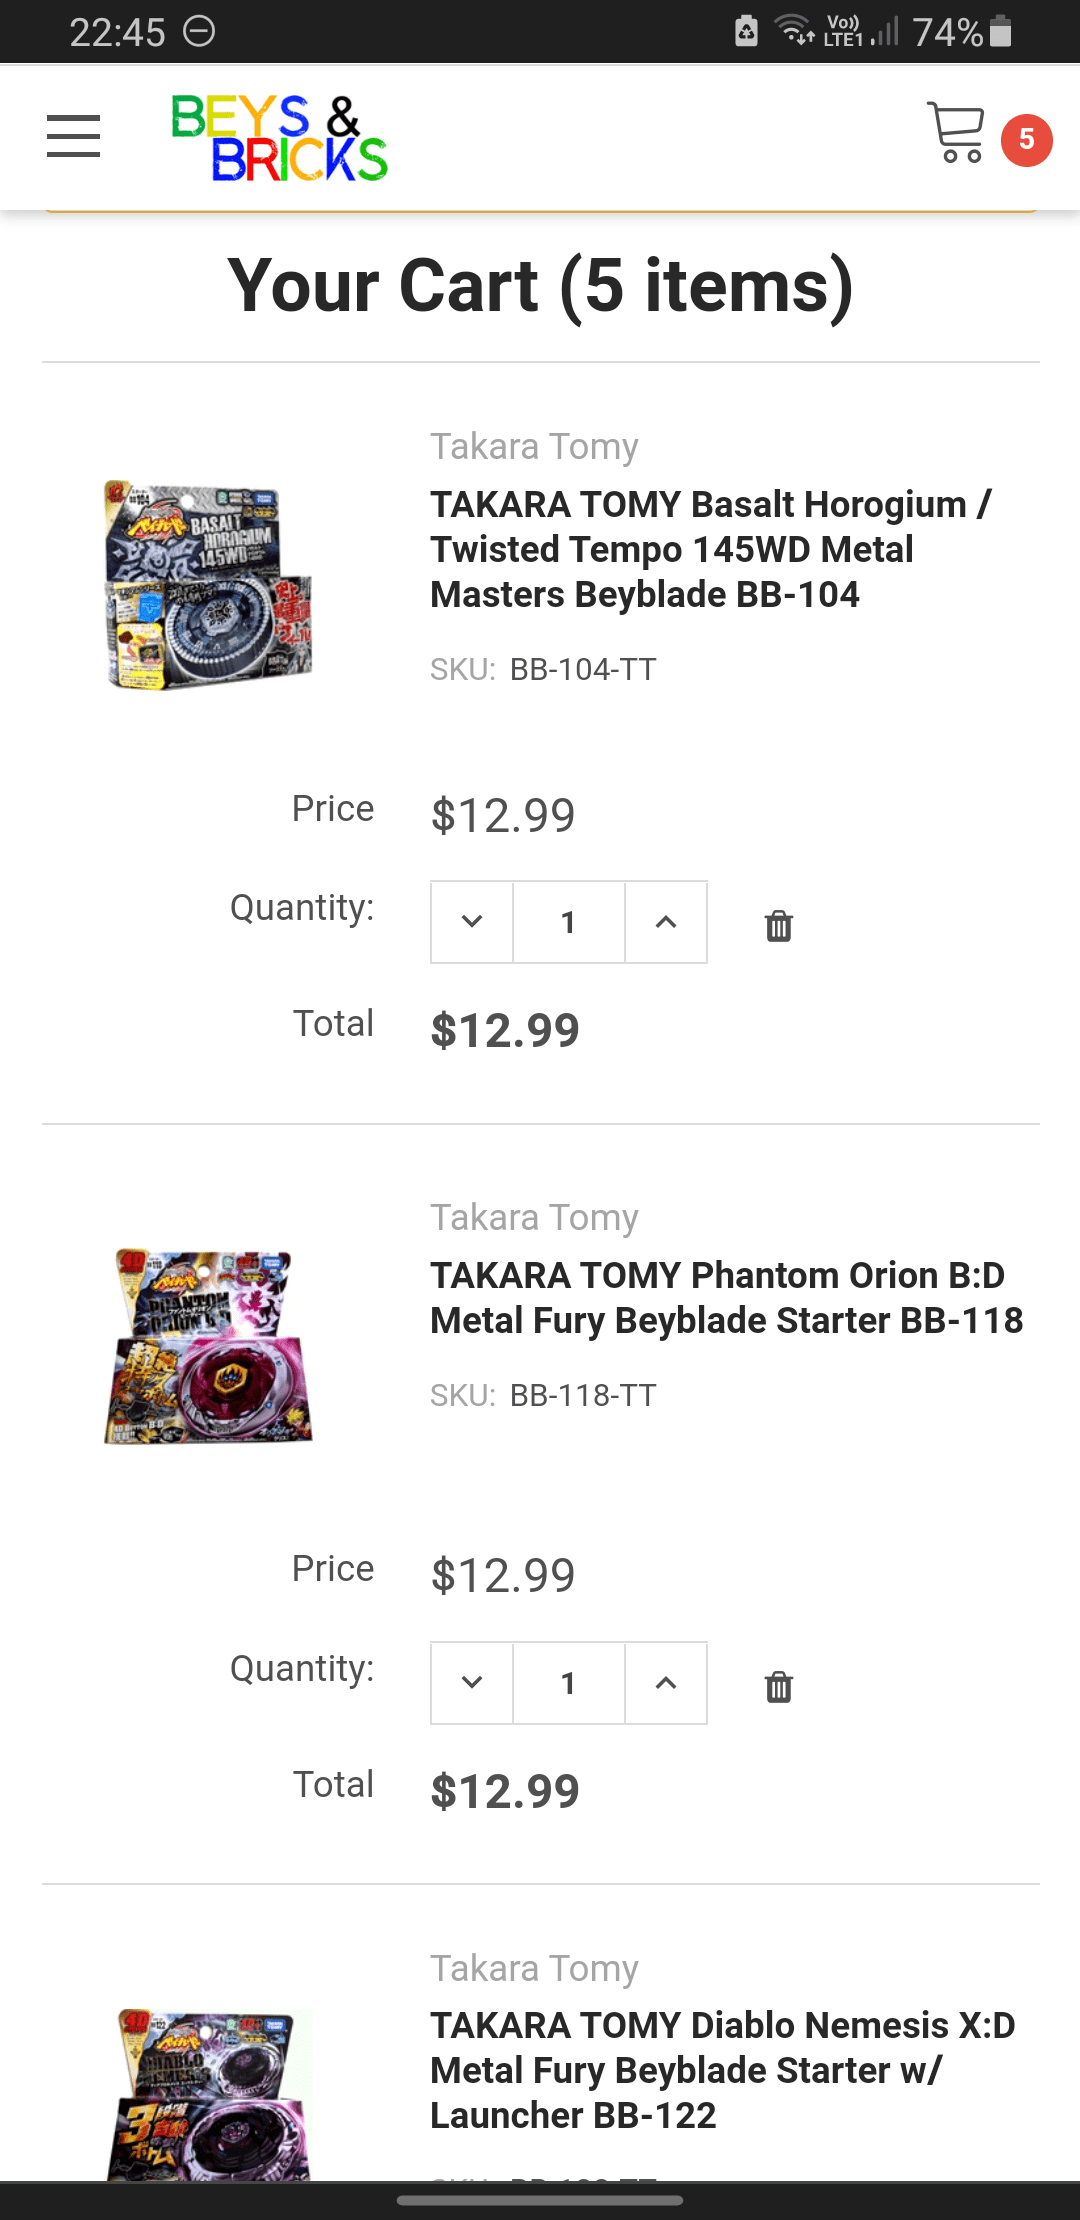
Task: Tap the battery indicator in the status bar
Action: click(x=1000, y=31)
